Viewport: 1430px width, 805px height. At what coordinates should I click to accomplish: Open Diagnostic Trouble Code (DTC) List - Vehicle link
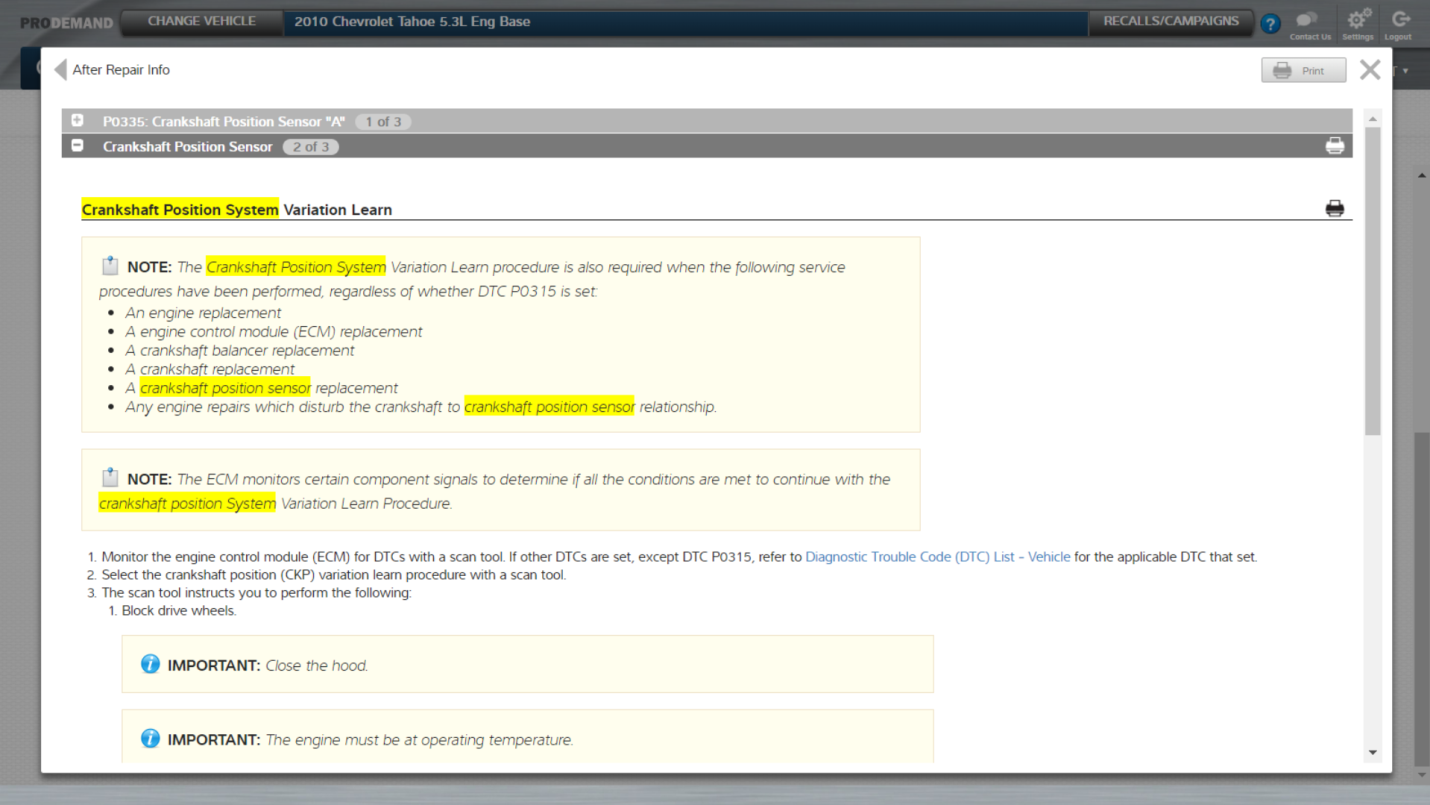point(937,557)
